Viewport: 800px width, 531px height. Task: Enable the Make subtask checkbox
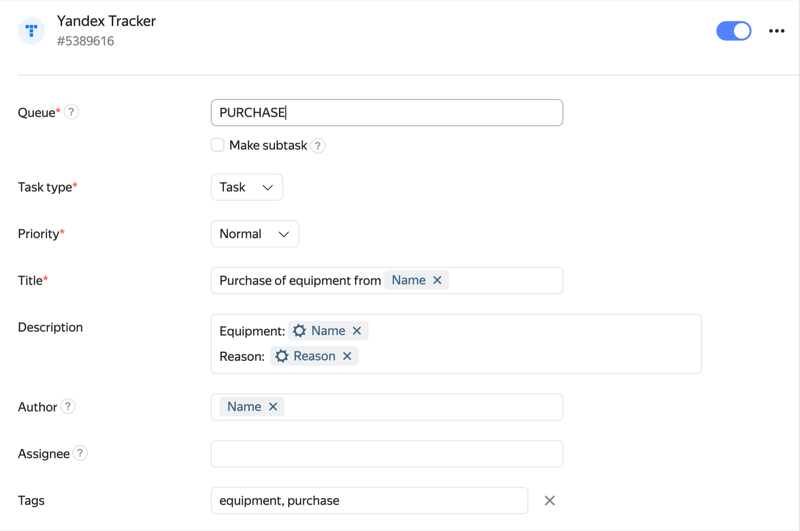(218, 145)
